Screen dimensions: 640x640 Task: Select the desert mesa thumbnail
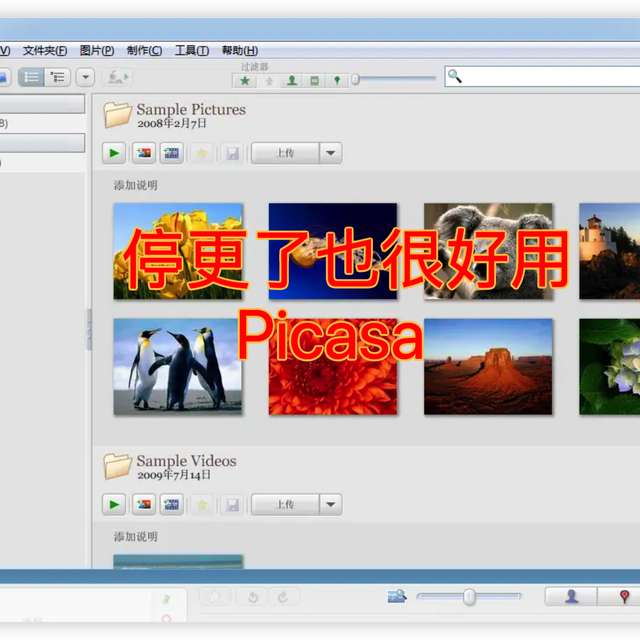(x=488, y=367)
